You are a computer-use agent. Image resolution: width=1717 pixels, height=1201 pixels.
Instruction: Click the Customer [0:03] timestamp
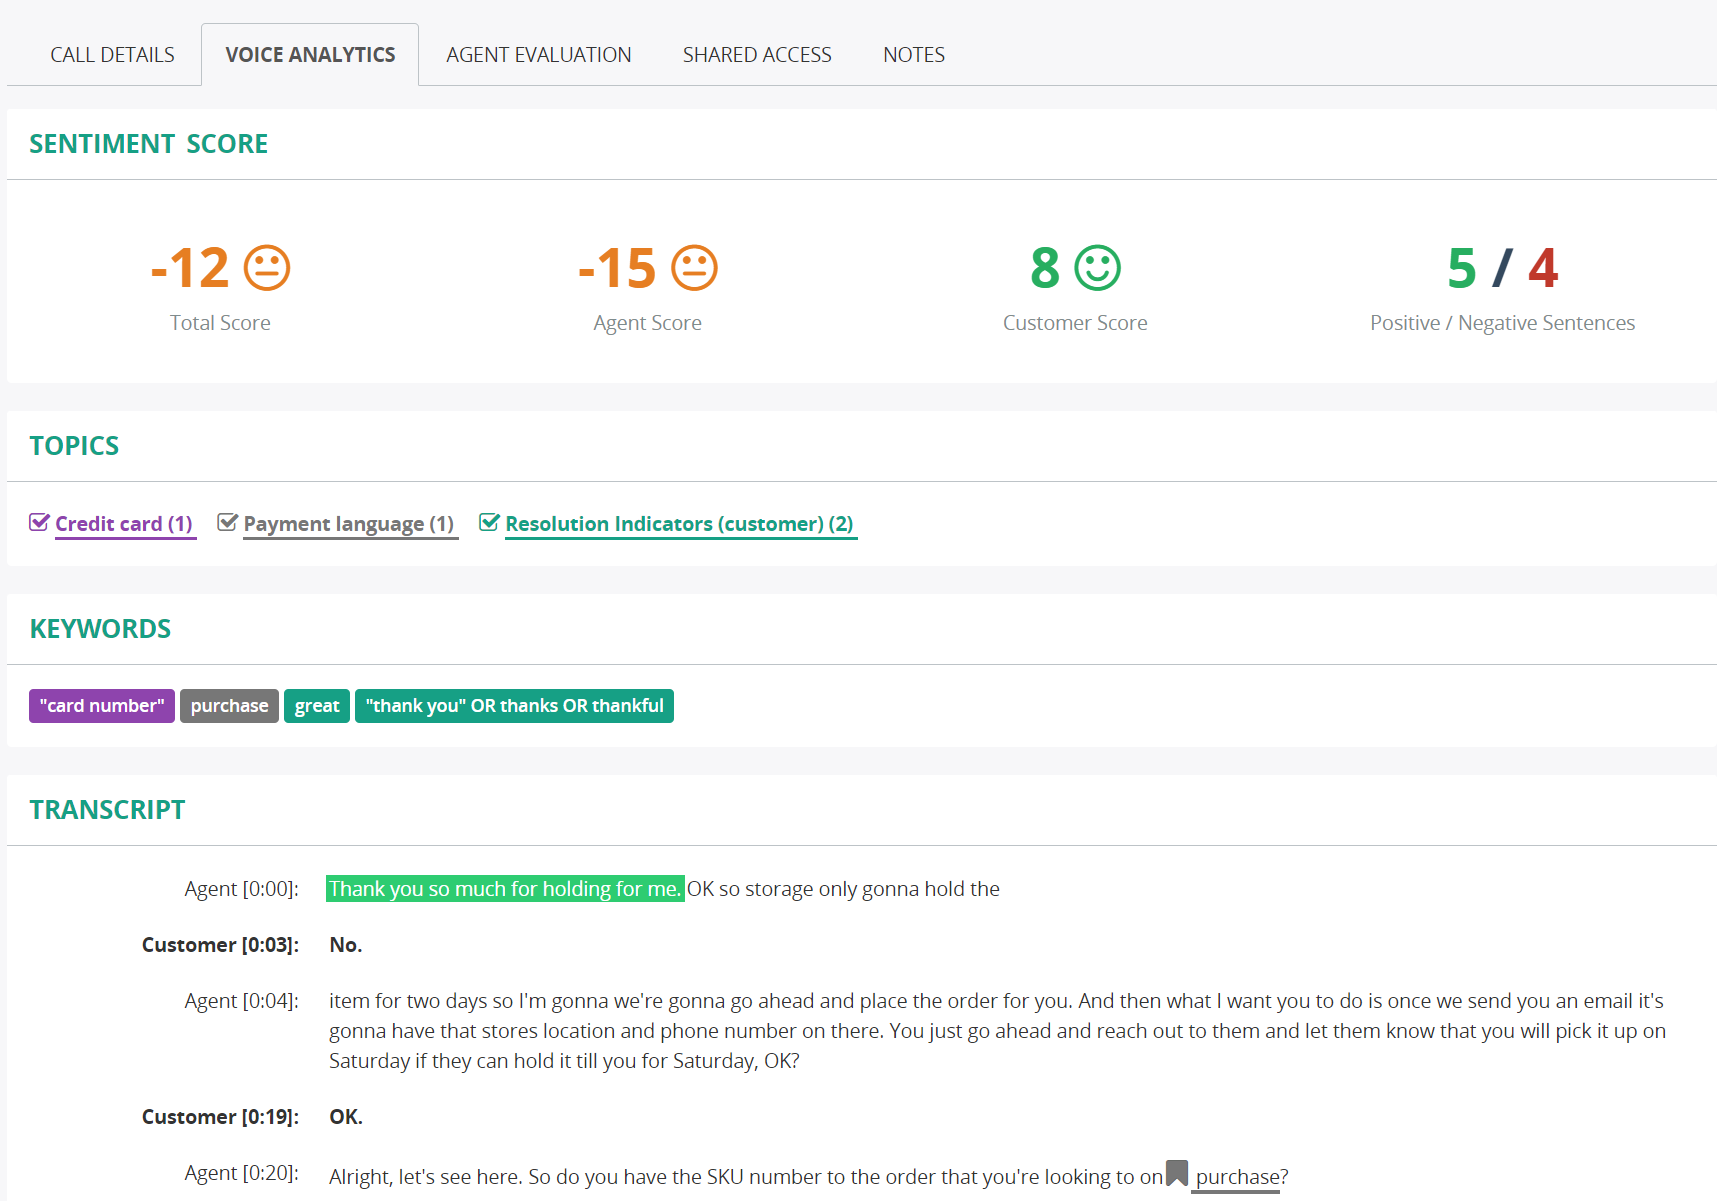pos(220,945)
